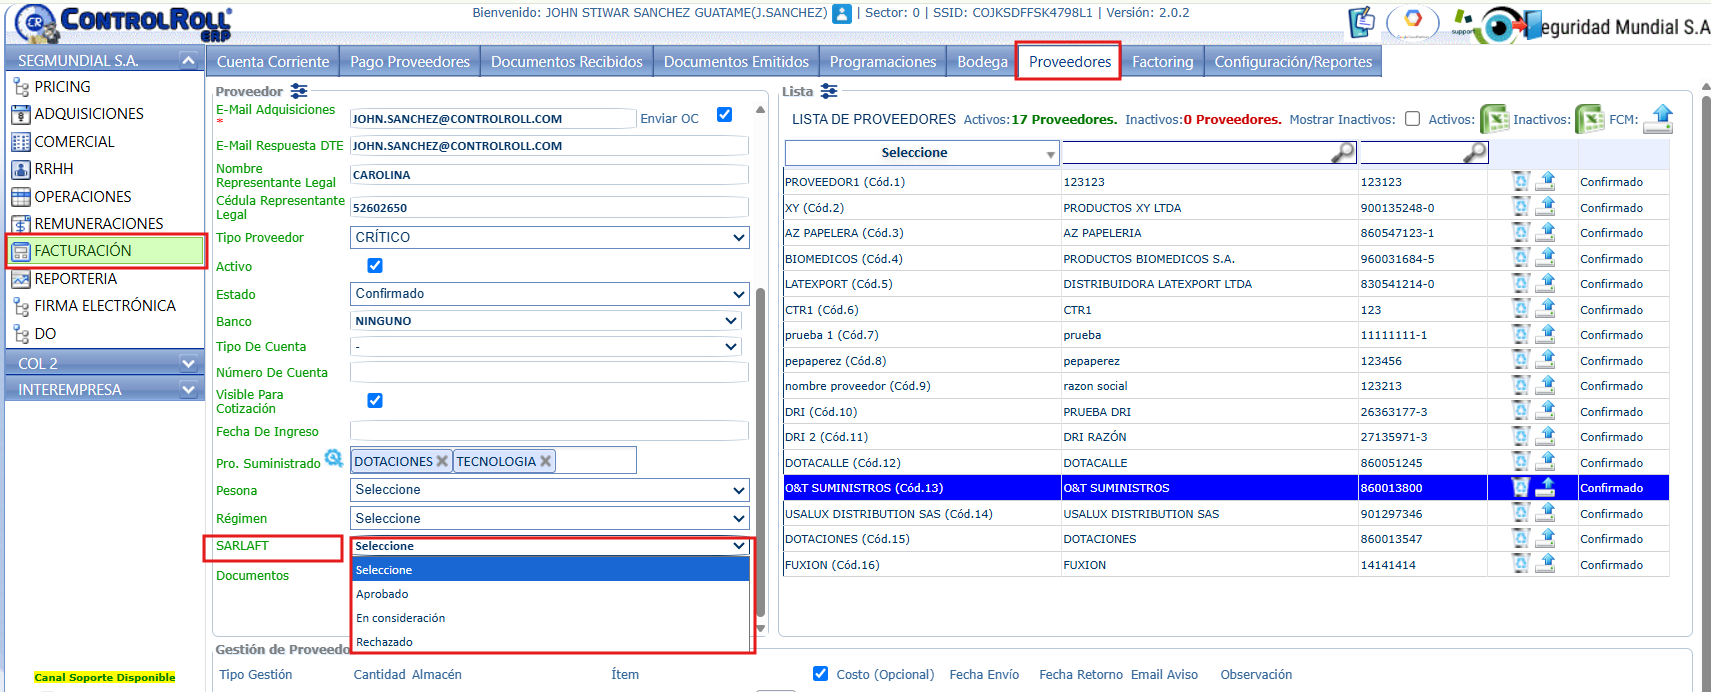1711x692 pixels.
Task: Export active providers to Excel icon
Action: point(1494,119)
